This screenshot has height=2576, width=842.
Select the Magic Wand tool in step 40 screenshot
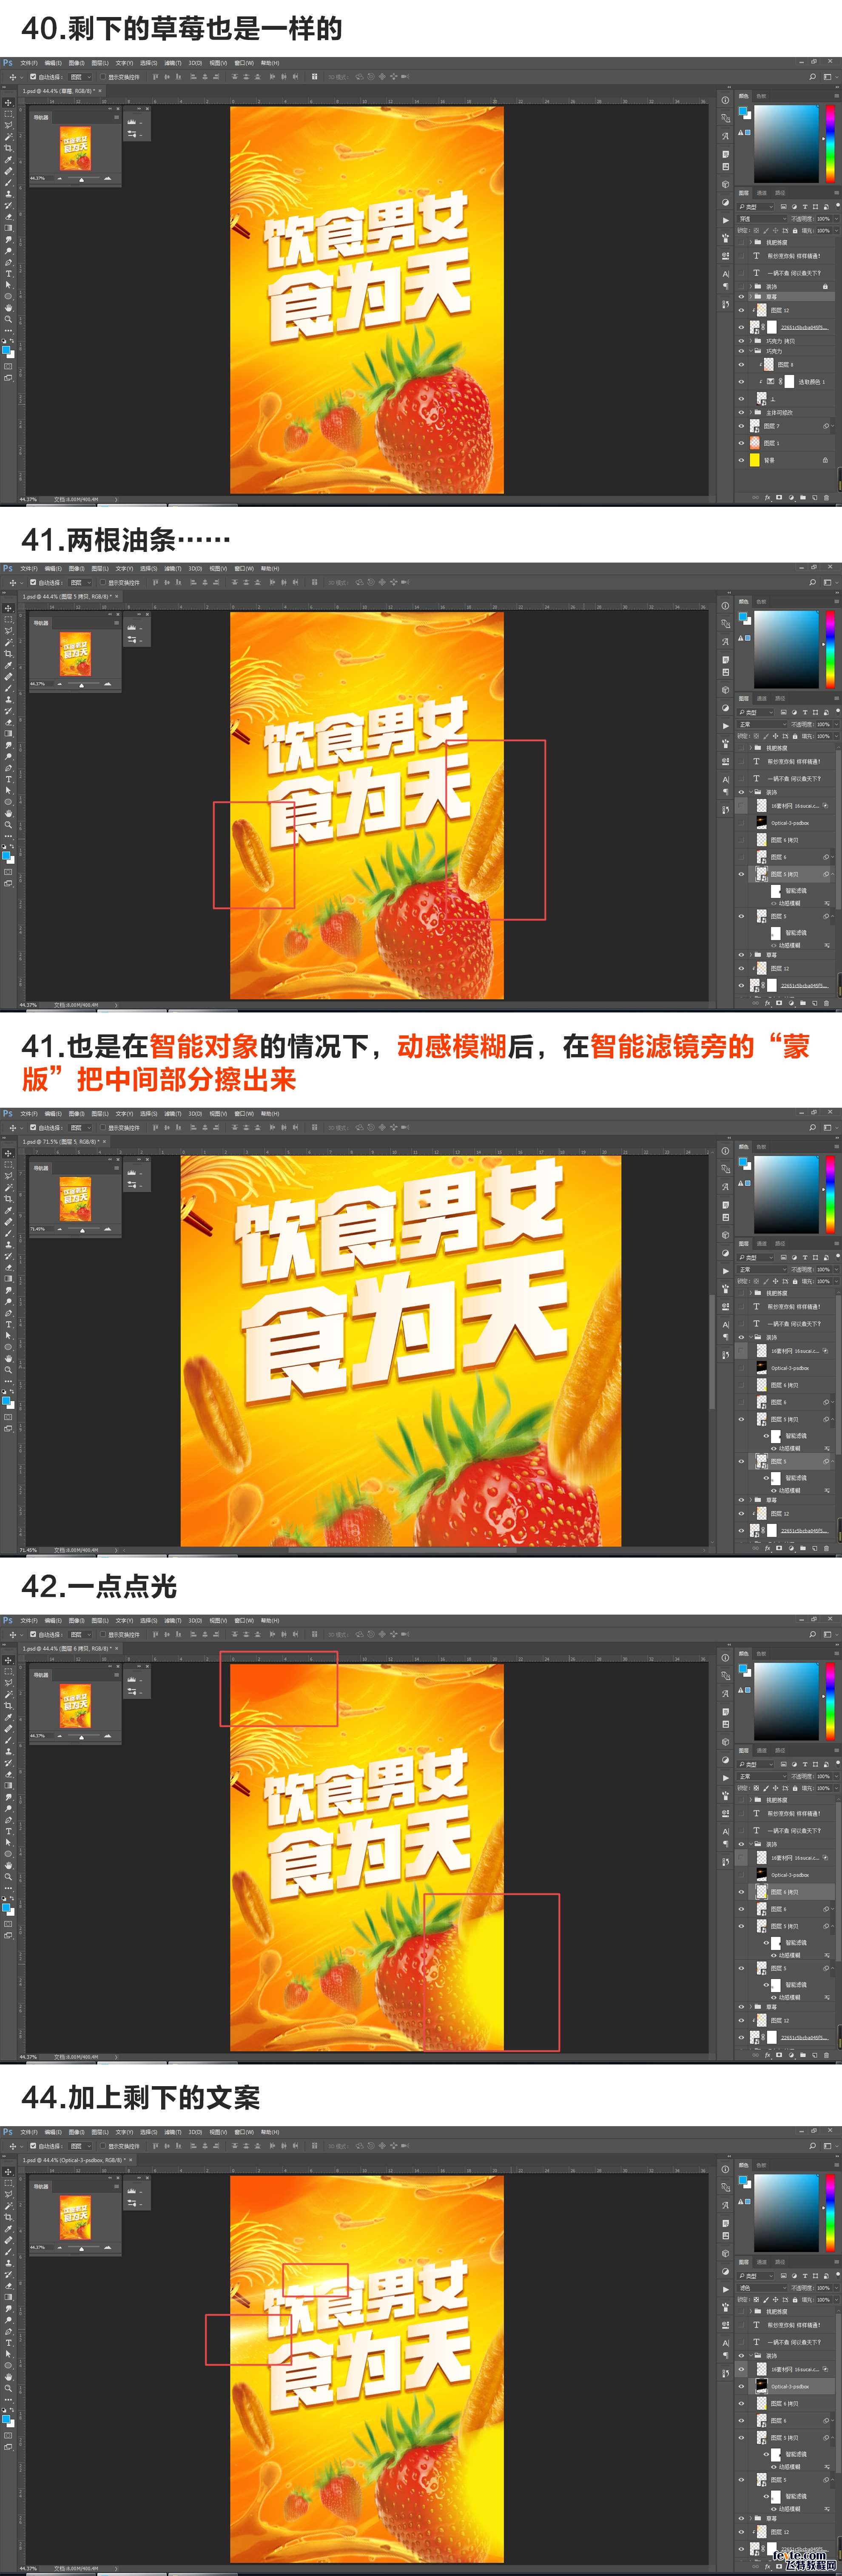point(8,137)
